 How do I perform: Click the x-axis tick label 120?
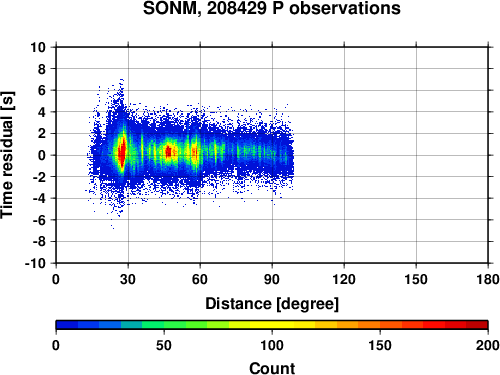[x=344, y=279]
